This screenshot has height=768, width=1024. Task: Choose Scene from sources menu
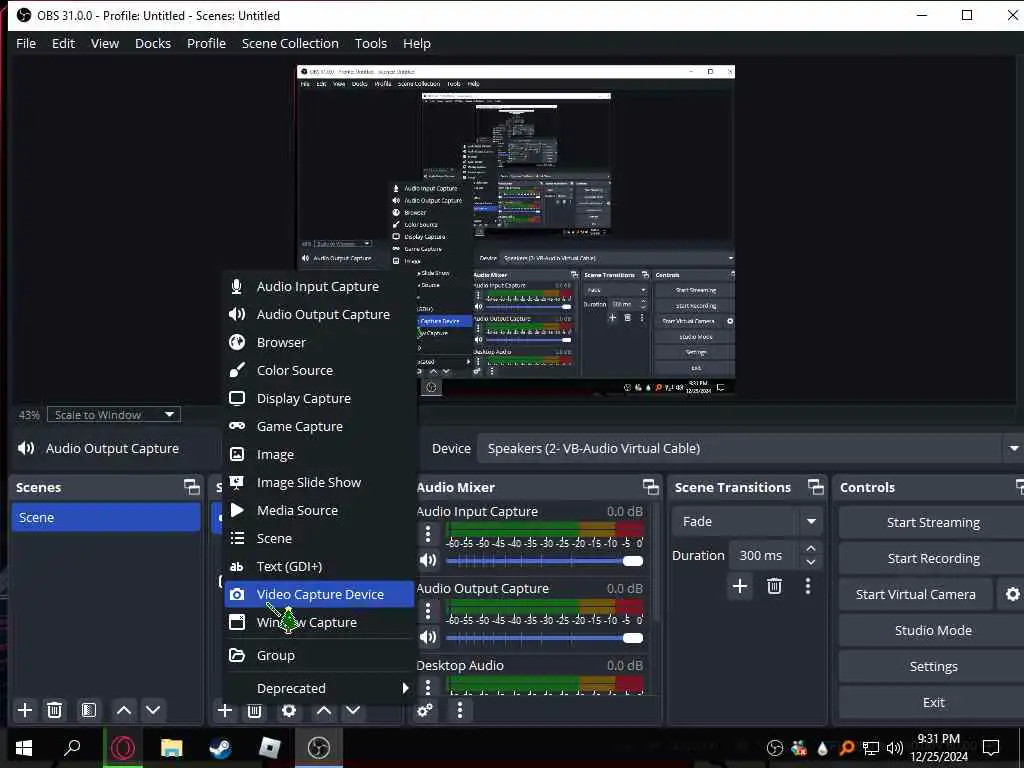[x=319, y=539]
